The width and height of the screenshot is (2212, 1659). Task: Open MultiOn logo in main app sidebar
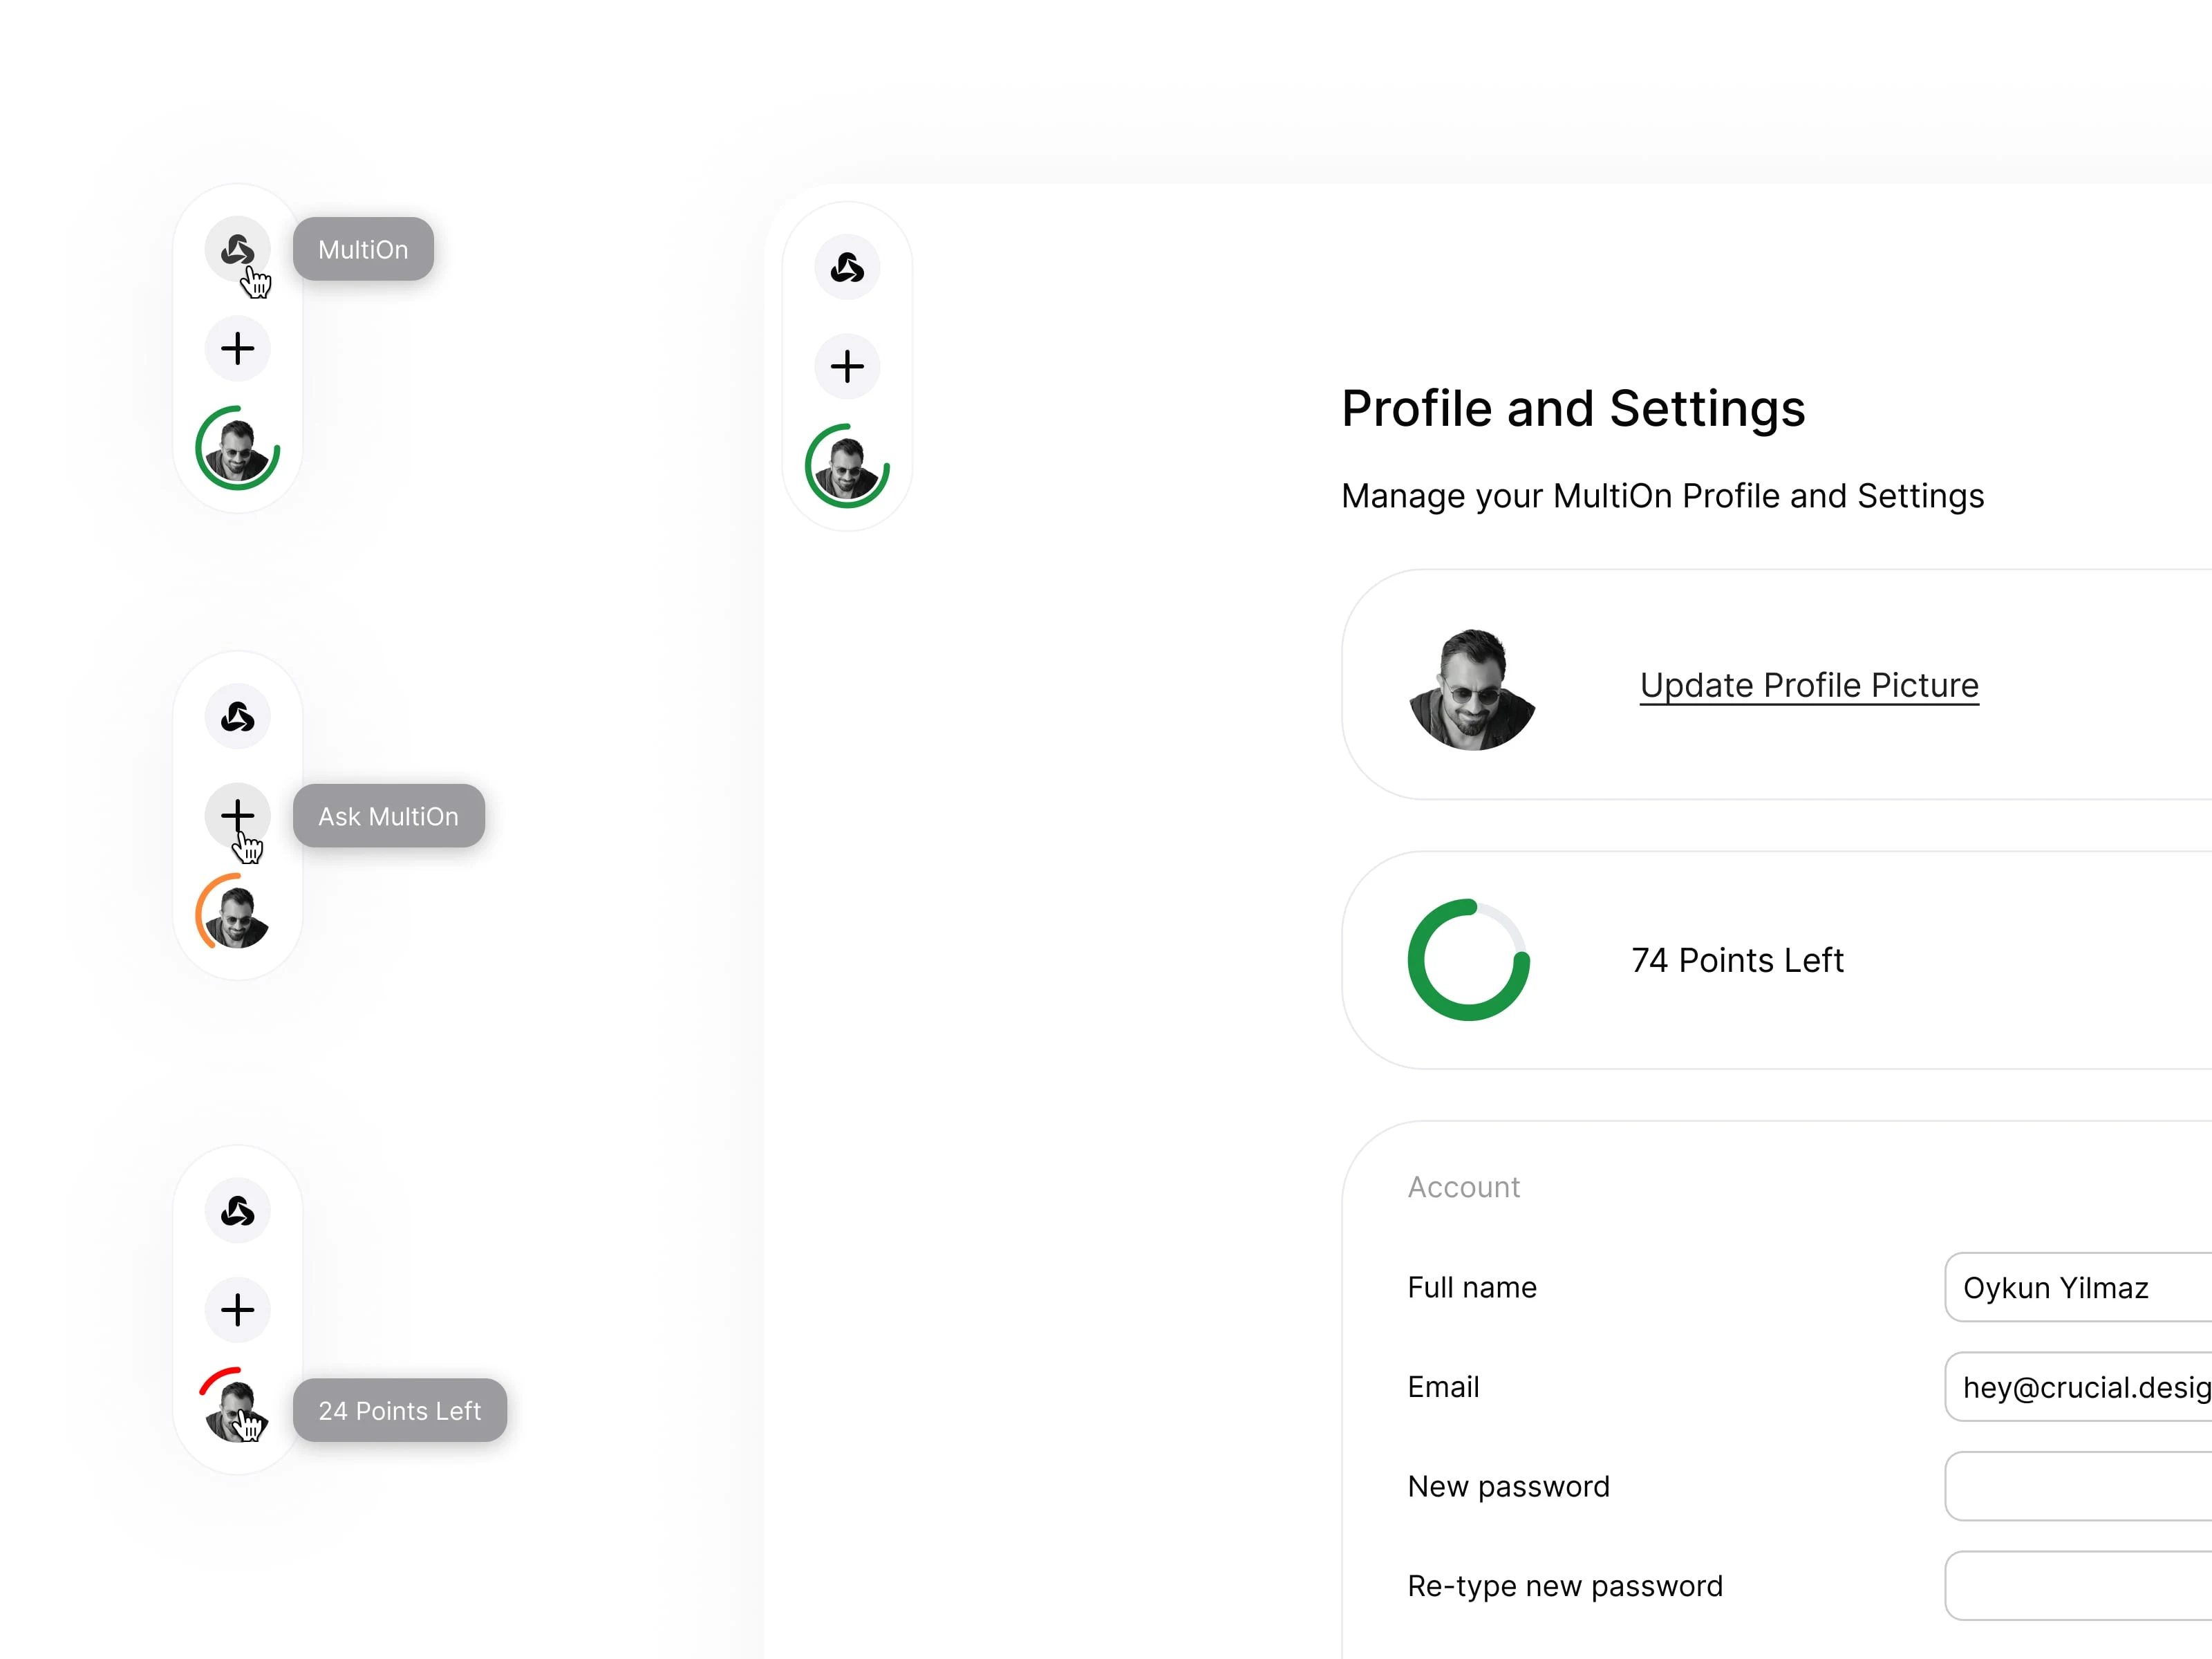coord(847,267)
